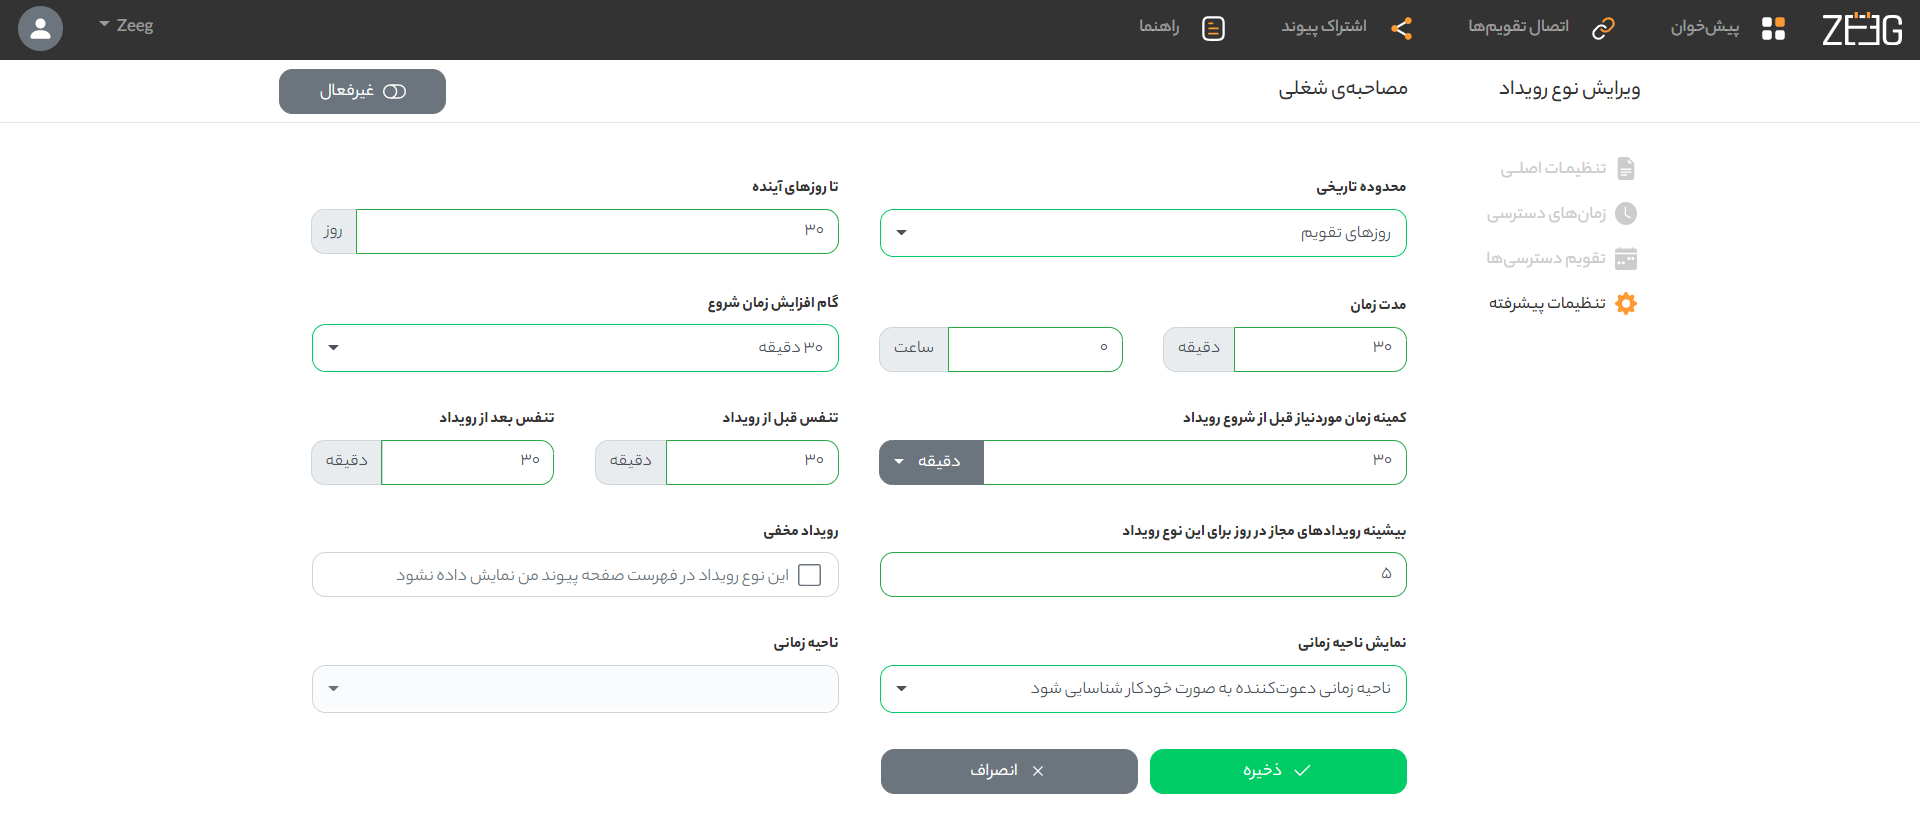Screen dimensions: 1920x830
Task: Open the ناحیه زمانی dropdown
Action: pyautogui.click(x=575, y=689)
